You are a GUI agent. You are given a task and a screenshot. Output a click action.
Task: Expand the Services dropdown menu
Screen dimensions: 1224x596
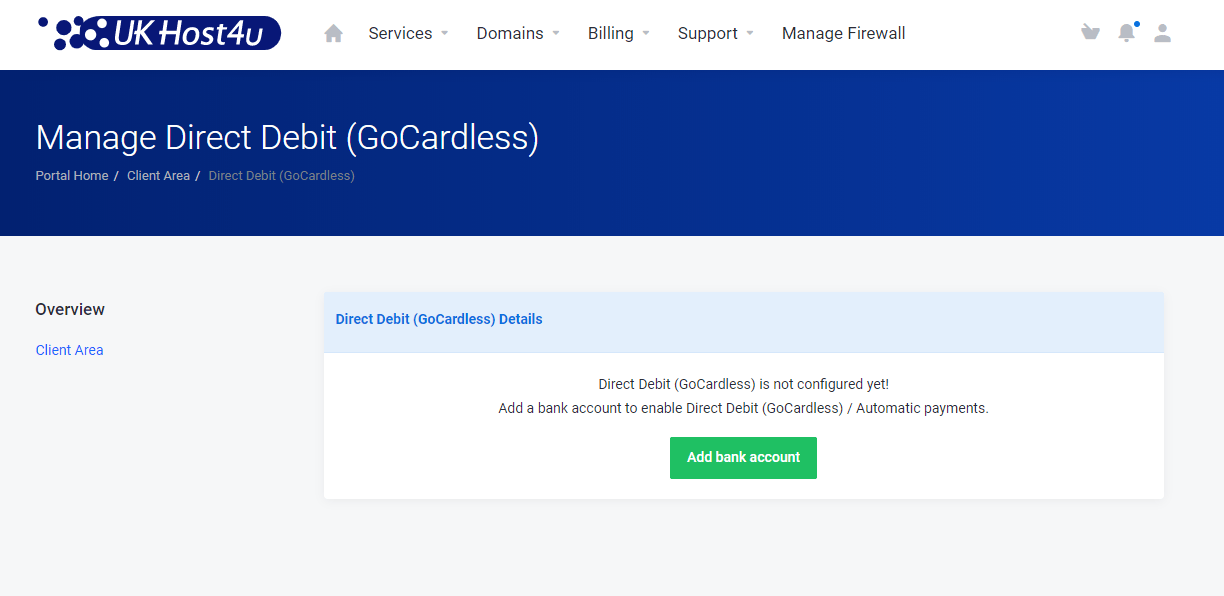pos(408,33)
